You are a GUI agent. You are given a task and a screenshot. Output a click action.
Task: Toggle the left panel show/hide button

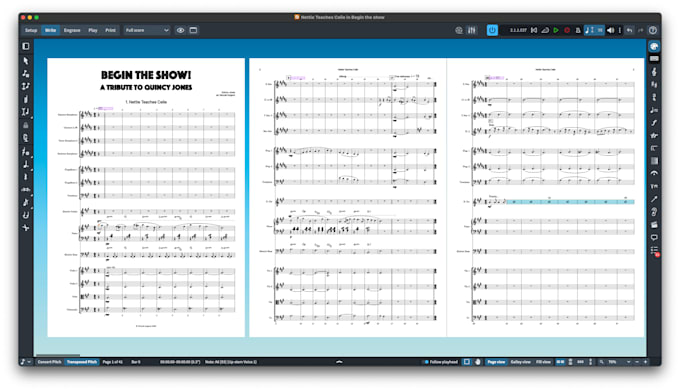26,46
